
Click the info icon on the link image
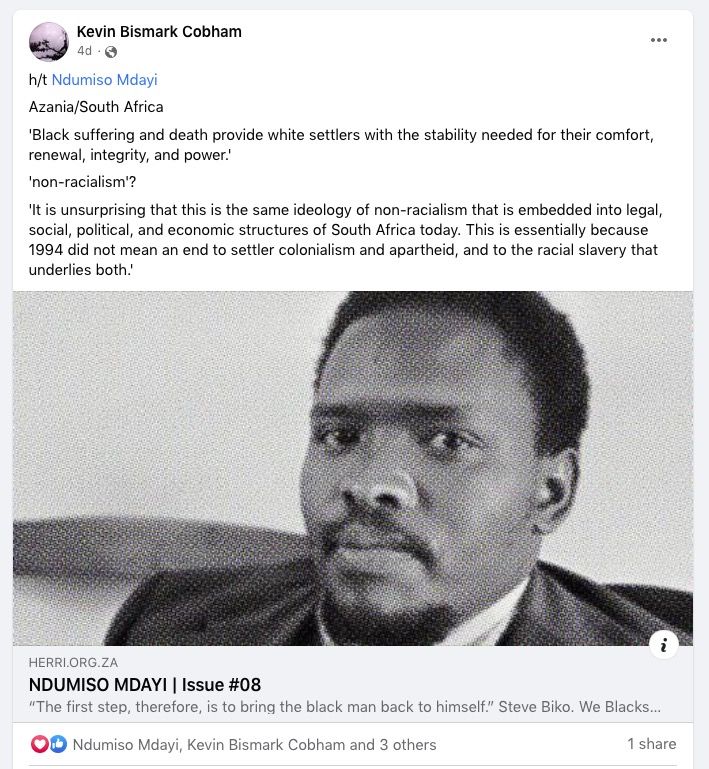[664, 644]
